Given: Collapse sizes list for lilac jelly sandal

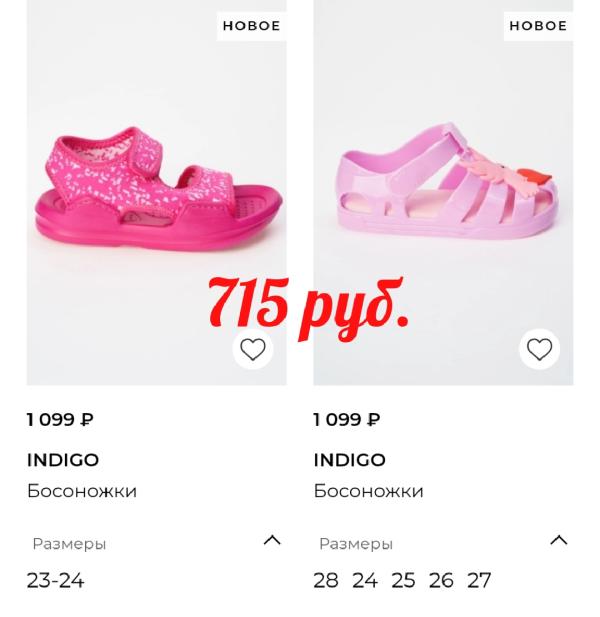Looking at the screenshot, I should click(x=559, y=540).
